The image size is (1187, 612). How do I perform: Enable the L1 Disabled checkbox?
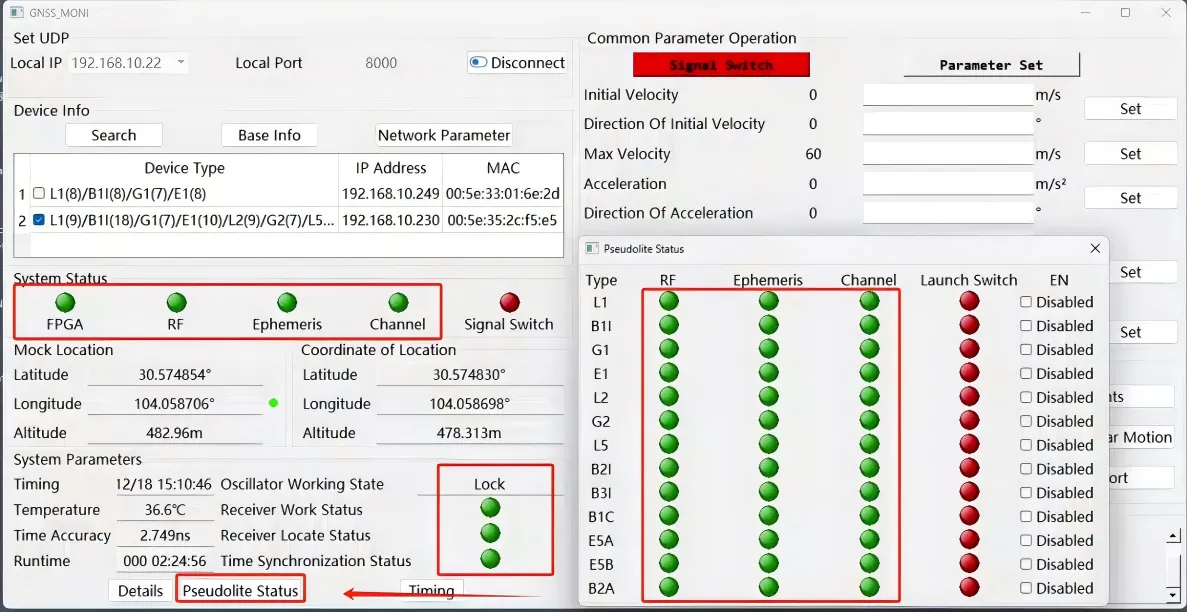[1026, 302]
